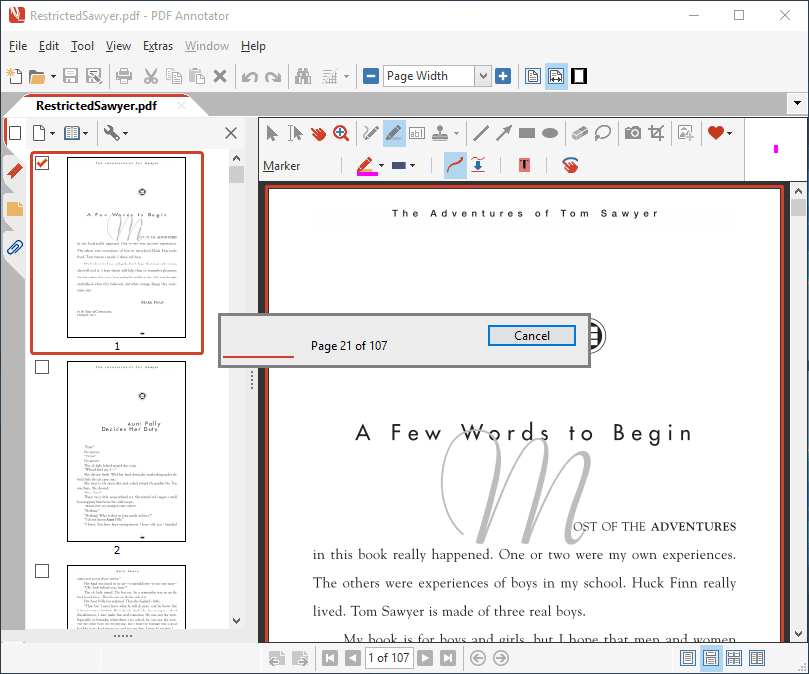Switch to continuous page layout
809x674 pixels.
point(710,658)
